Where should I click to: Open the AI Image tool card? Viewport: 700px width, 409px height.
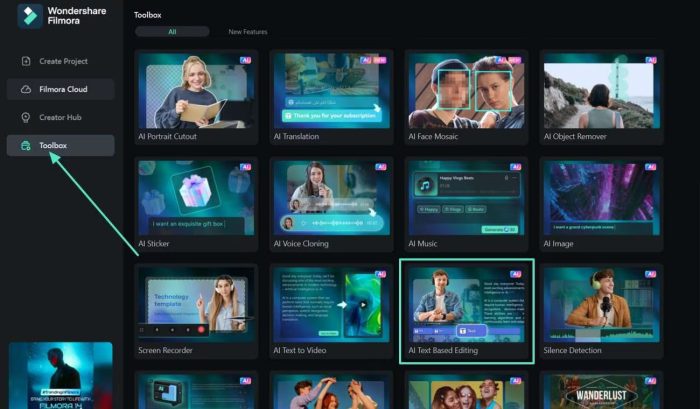tap(601, 204)
